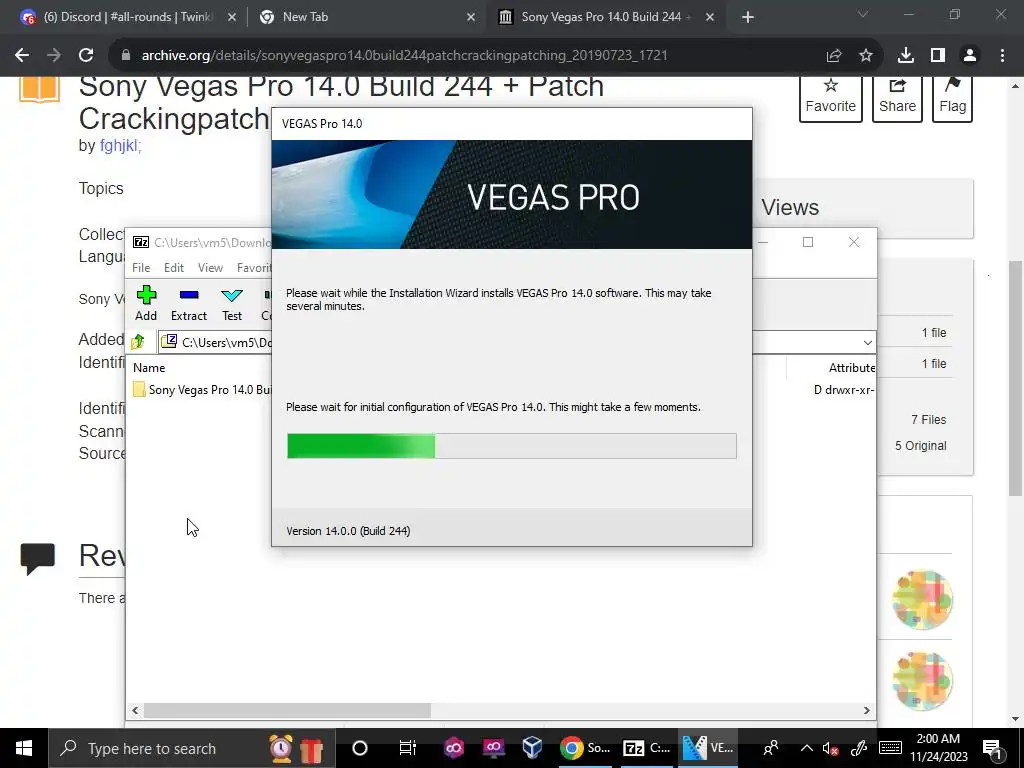Reload the archive.org page
Screen dimensions: 1024x768
(x=86, y=56)
